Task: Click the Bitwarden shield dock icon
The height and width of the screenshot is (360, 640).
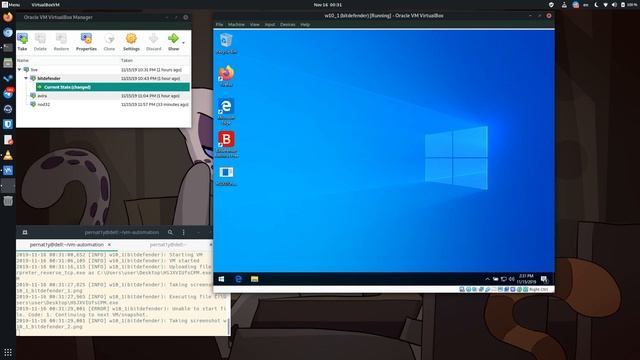Action: pyautogui.click(x=8, y=124)
